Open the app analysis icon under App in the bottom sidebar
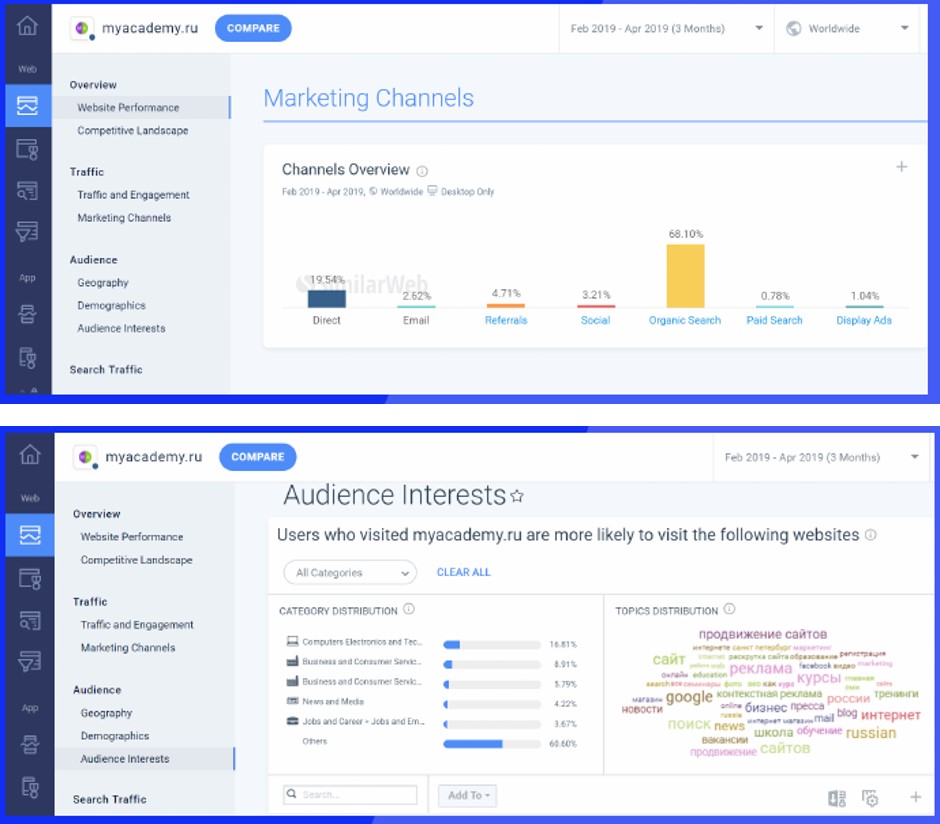Screen dimensions: 940x824 (x=30, y=744)
